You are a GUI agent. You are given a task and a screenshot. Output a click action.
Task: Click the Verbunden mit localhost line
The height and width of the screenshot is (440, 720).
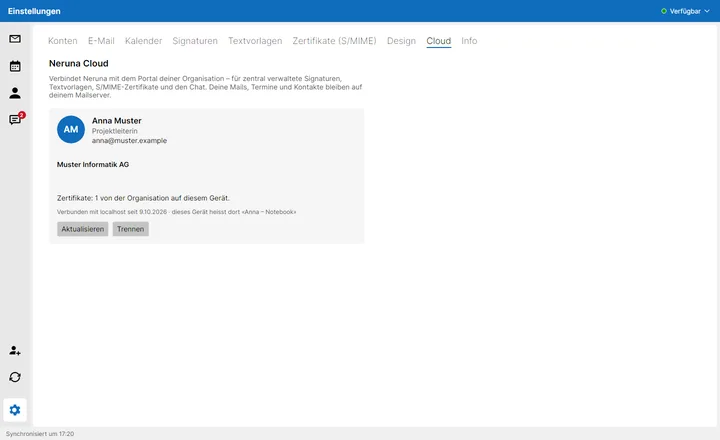[176, 212]
